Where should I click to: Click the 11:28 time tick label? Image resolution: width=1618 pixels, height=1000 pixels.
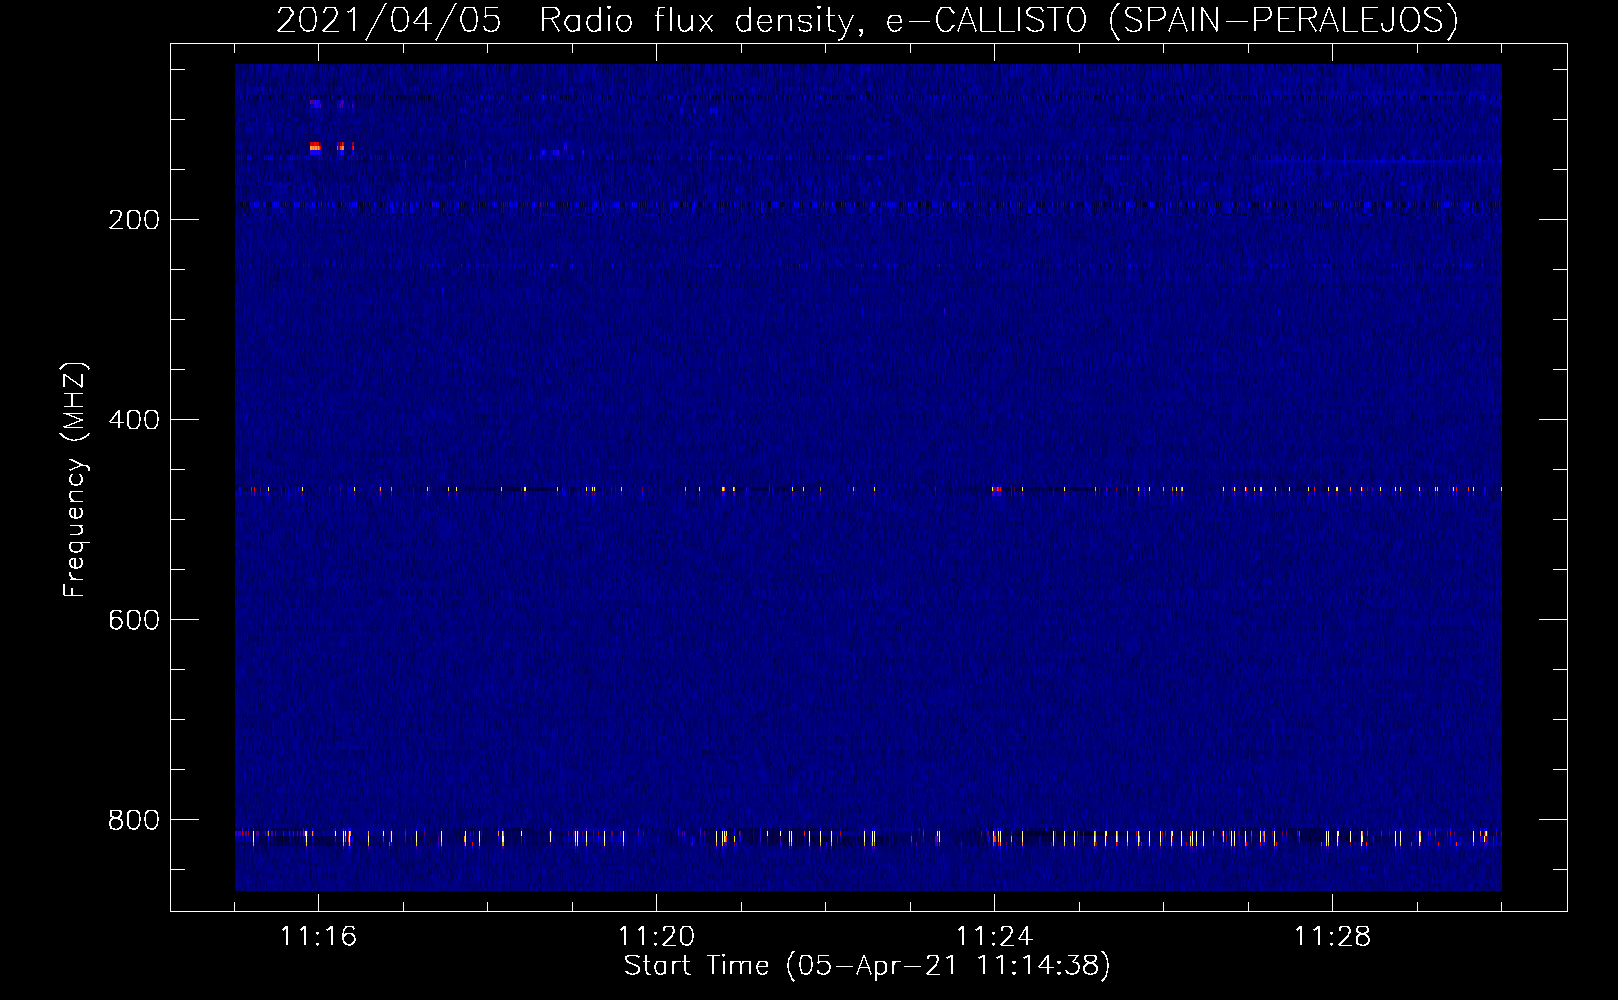(1332, 936)
